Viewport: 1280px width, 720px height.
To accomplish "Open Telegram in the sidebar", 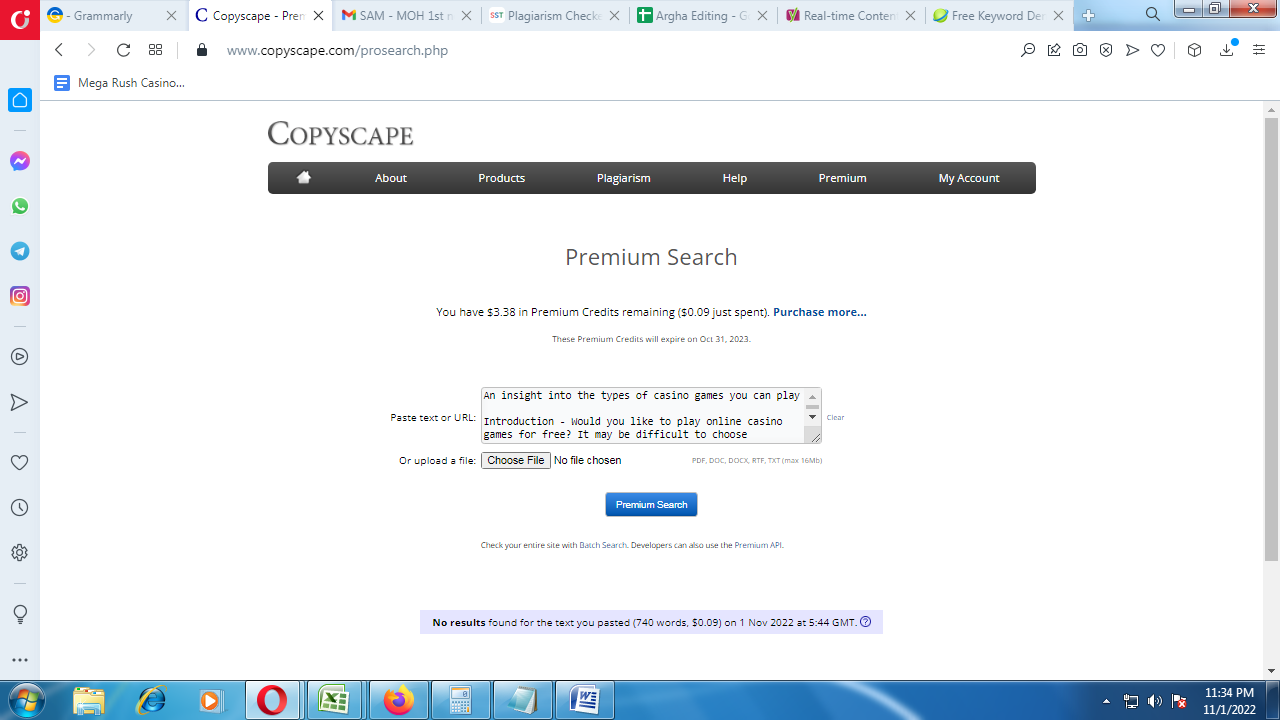I will (20, 251).
